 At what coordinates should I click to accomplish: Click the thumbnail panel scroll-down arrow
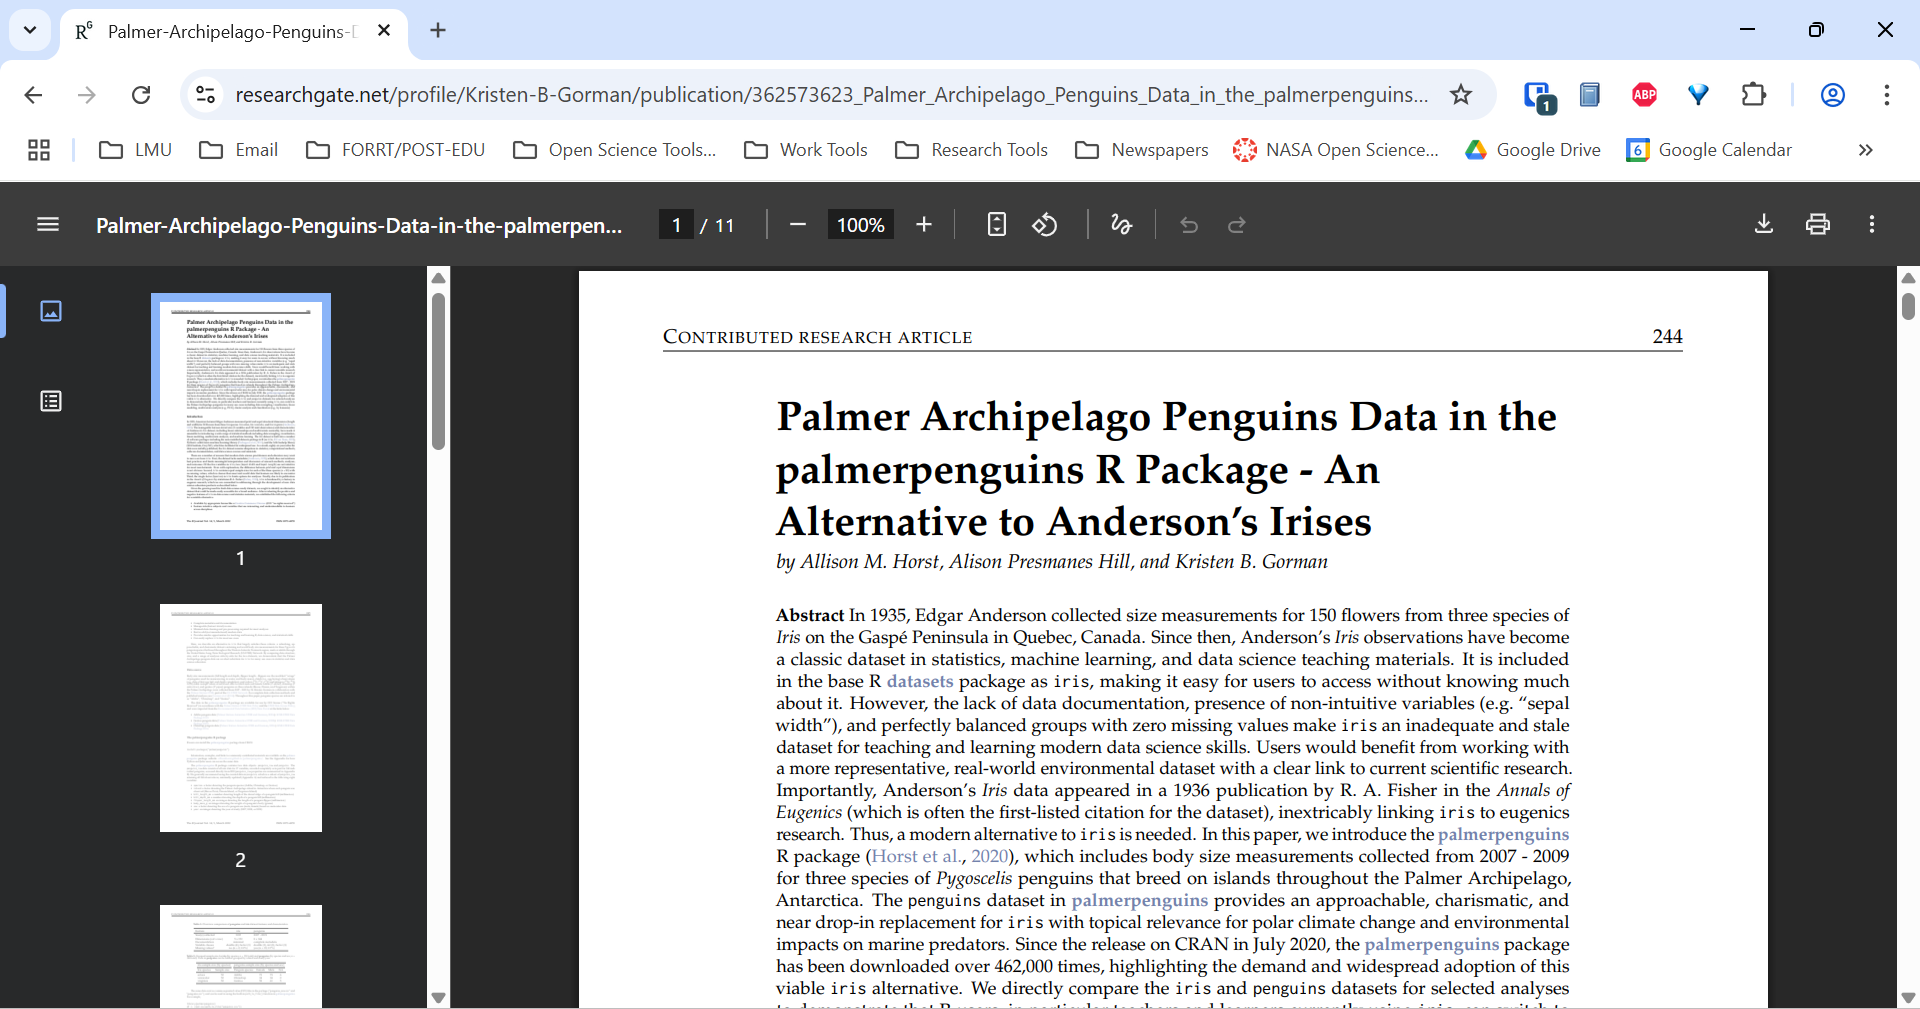coord(438,997)
